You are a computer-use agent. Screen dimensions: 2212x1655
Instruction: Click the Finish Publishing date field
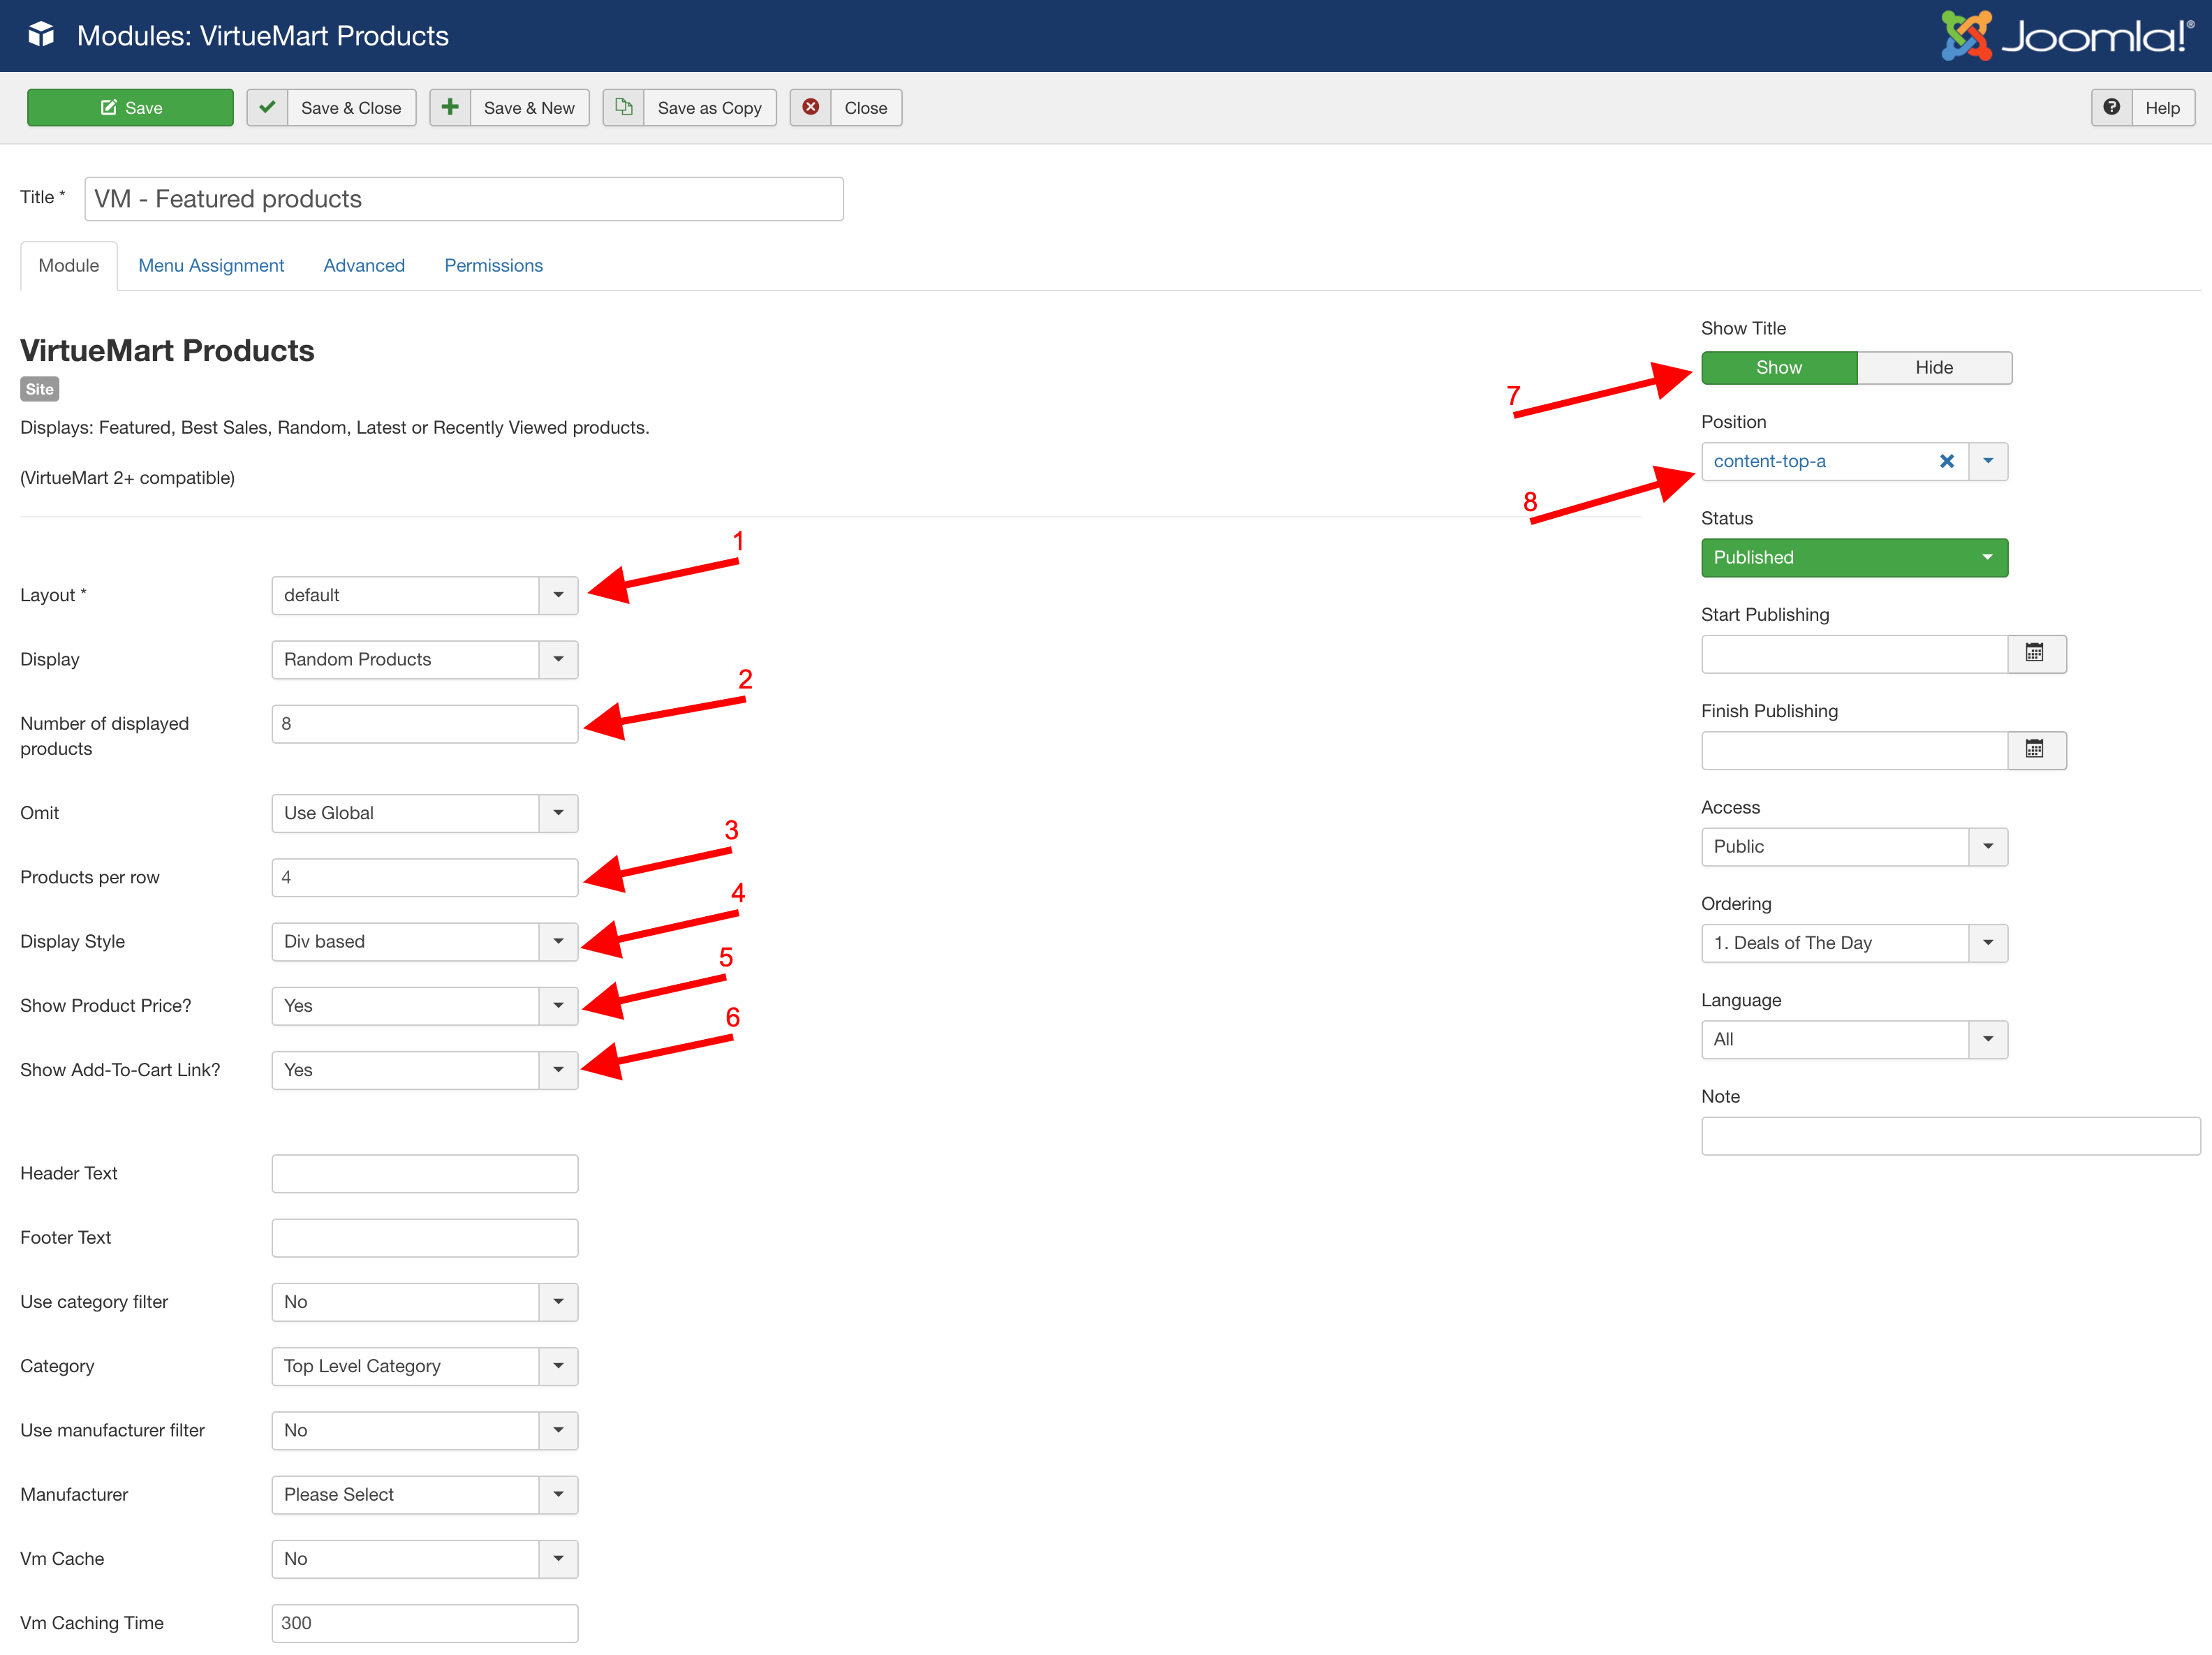(x=1854, y=750)
